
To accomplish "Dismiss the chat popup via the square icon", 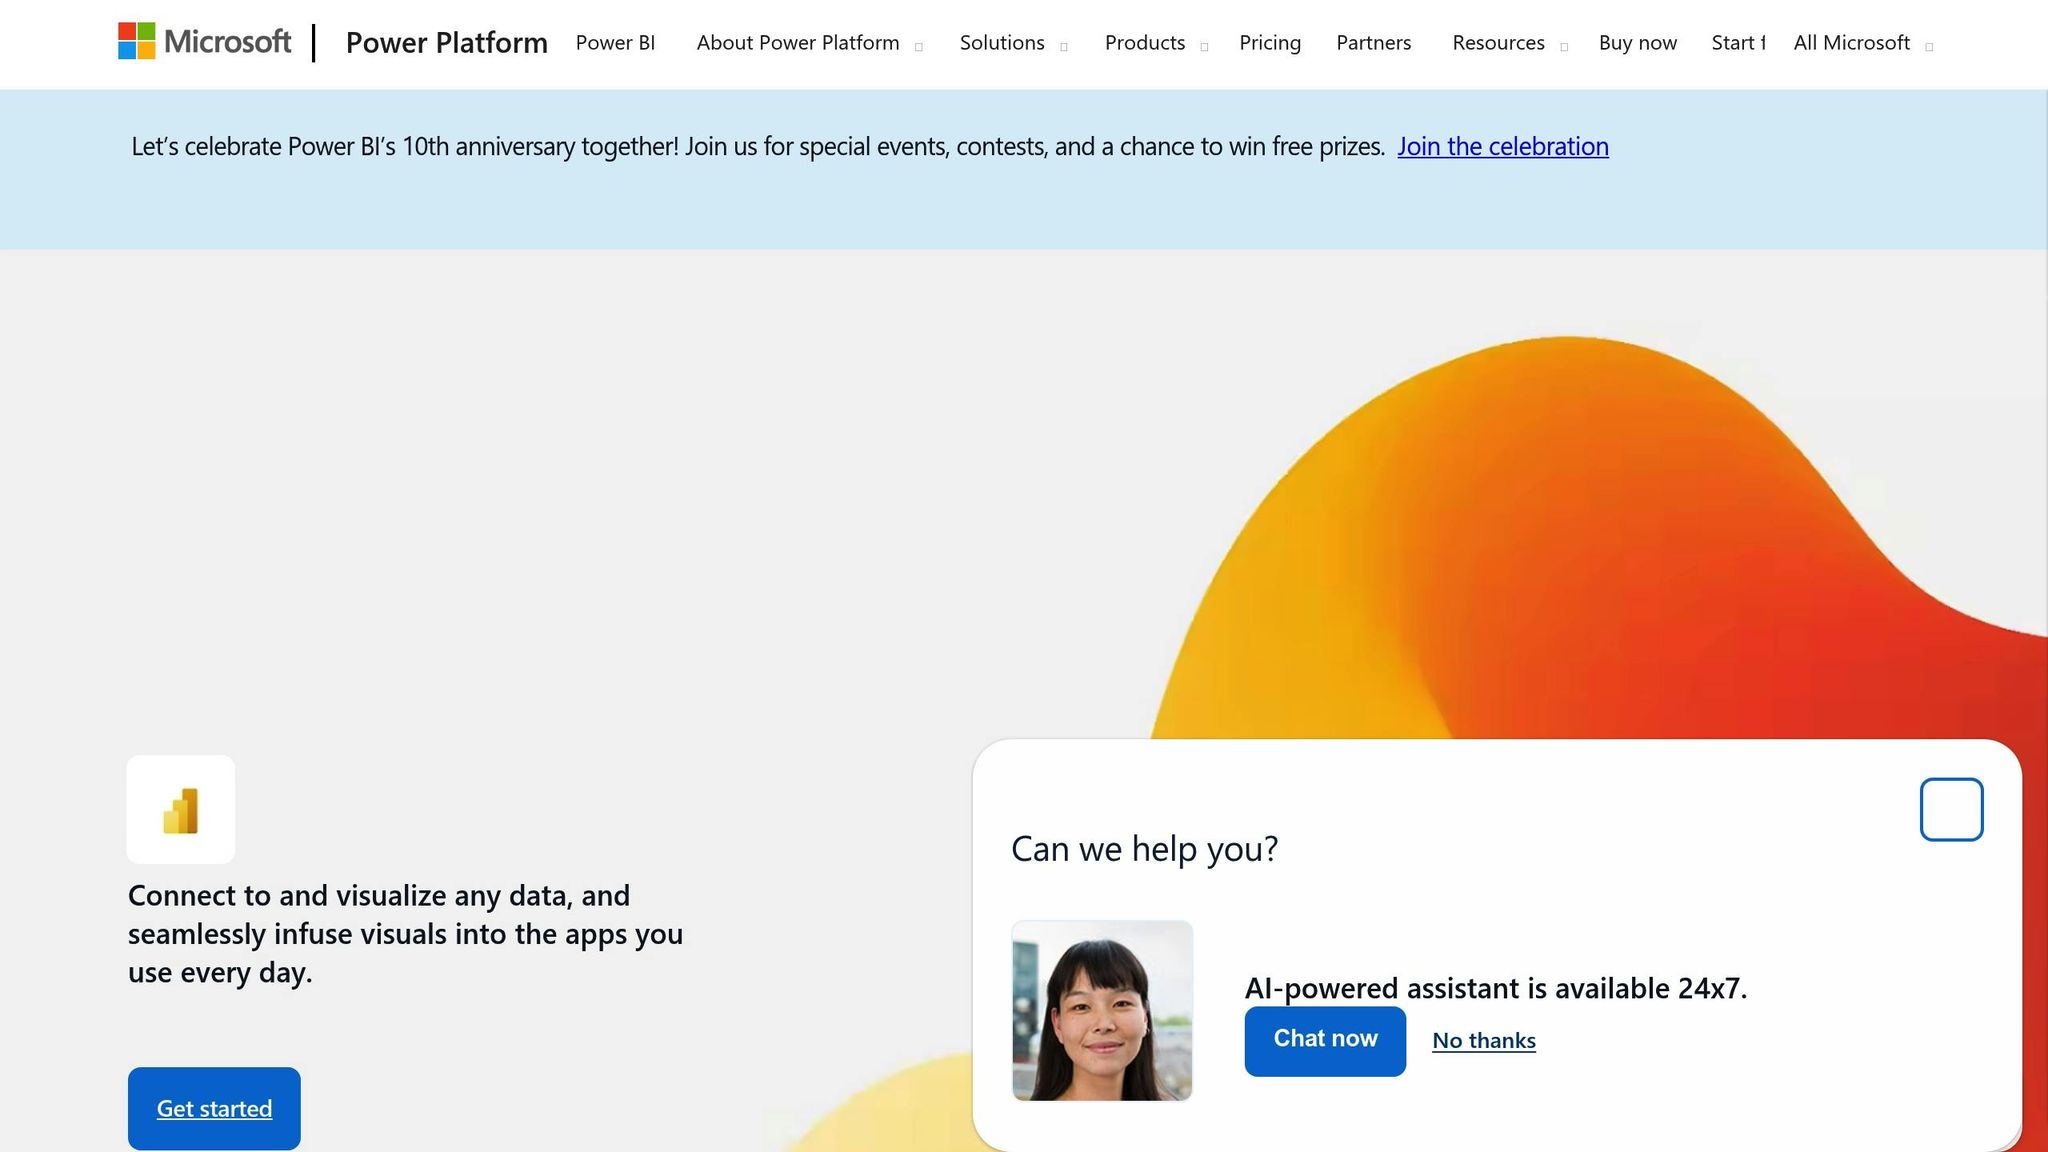I will point(1950,808).
